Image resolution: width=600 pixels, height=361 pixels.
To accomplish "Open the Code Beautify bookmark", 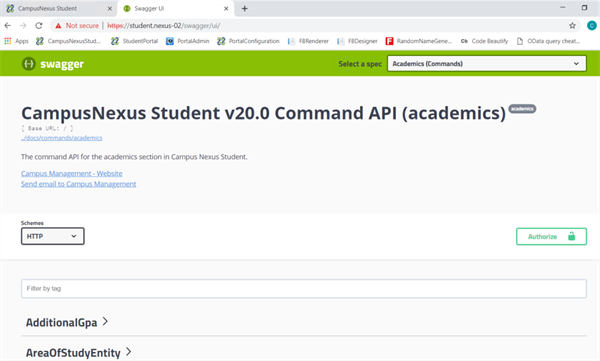I will pyautogui.click(x=484, y=41).
